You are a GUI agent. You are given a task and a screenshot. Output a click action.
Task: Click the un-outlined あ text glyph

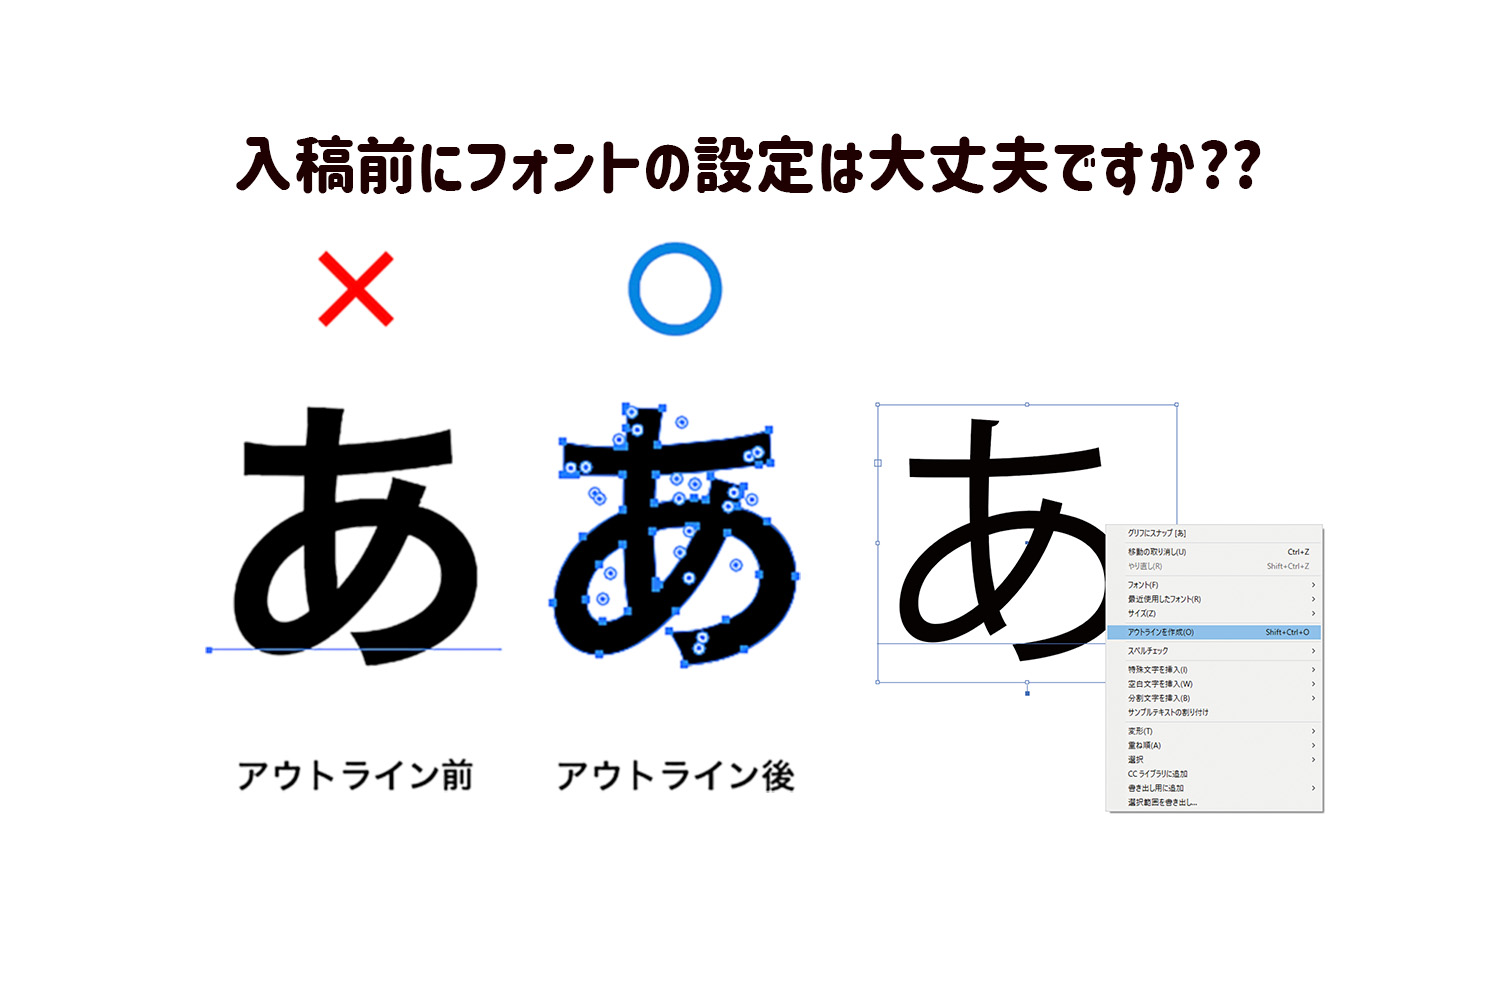pos(355,535)
